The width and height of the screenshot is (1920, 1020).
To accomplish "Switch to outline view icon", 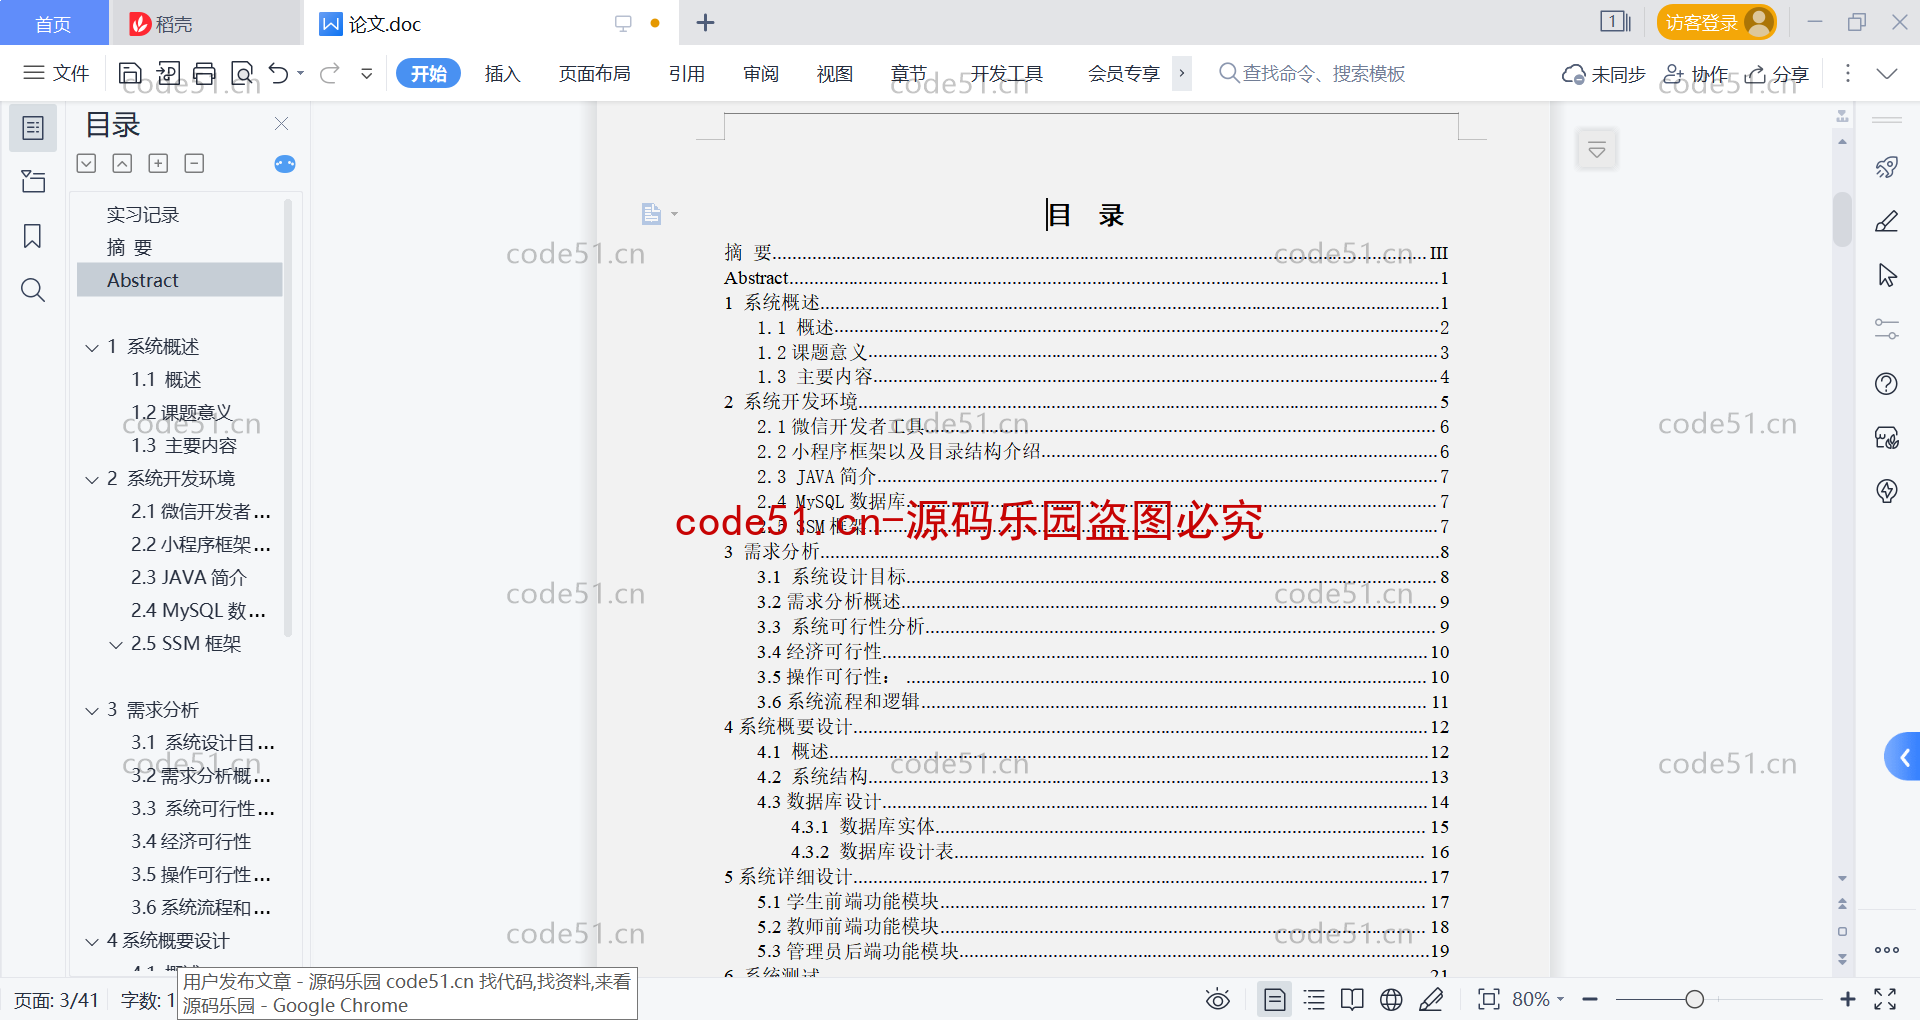I will click(1314, 999).
